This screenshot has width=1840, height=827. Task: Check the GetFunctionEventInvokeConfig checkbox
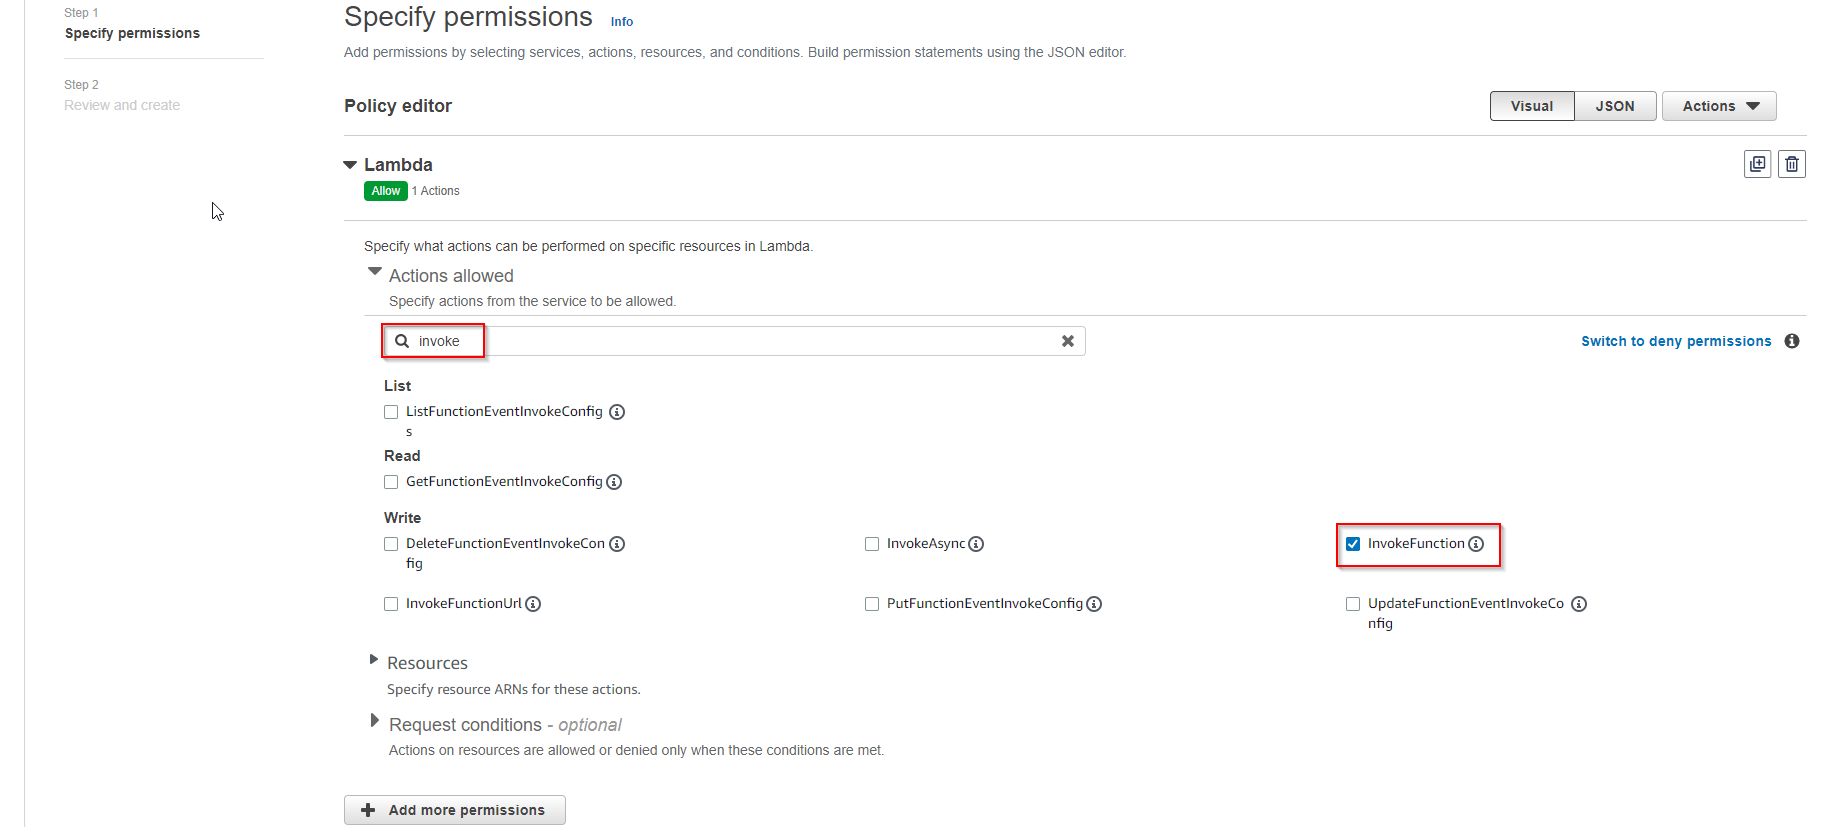391,482
